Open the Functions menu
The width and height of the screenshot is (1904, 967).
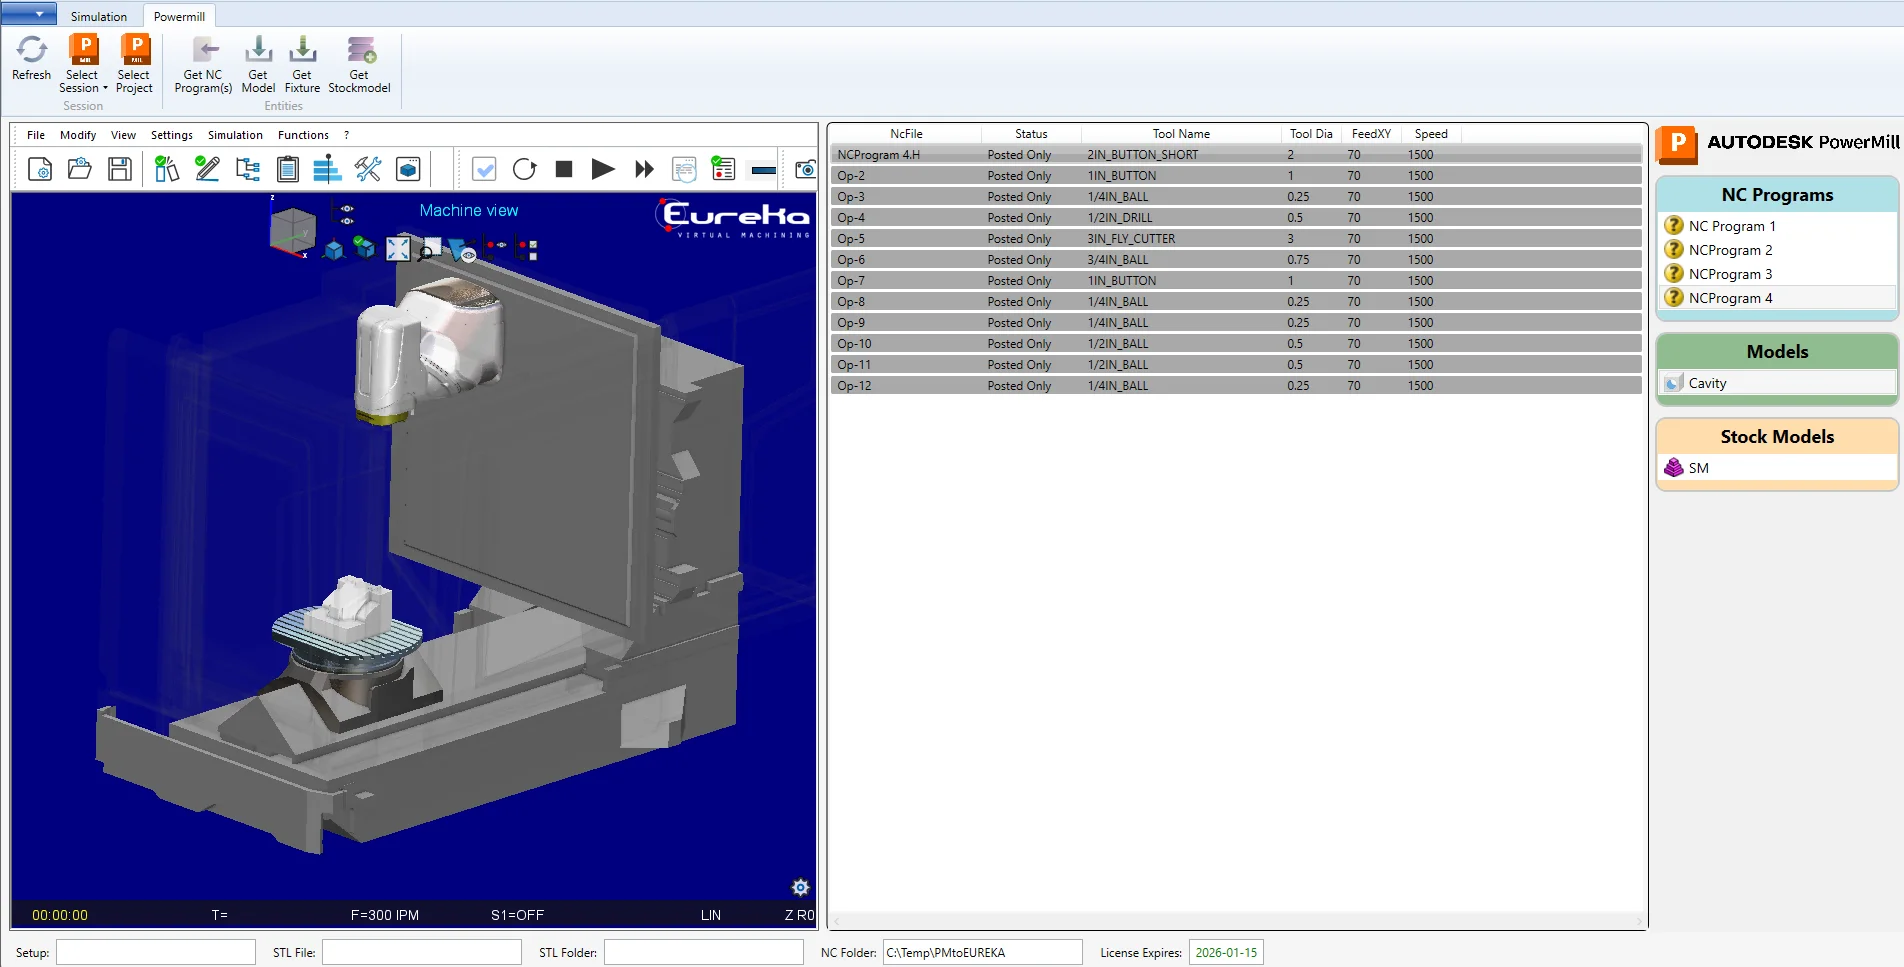(303, 135)
